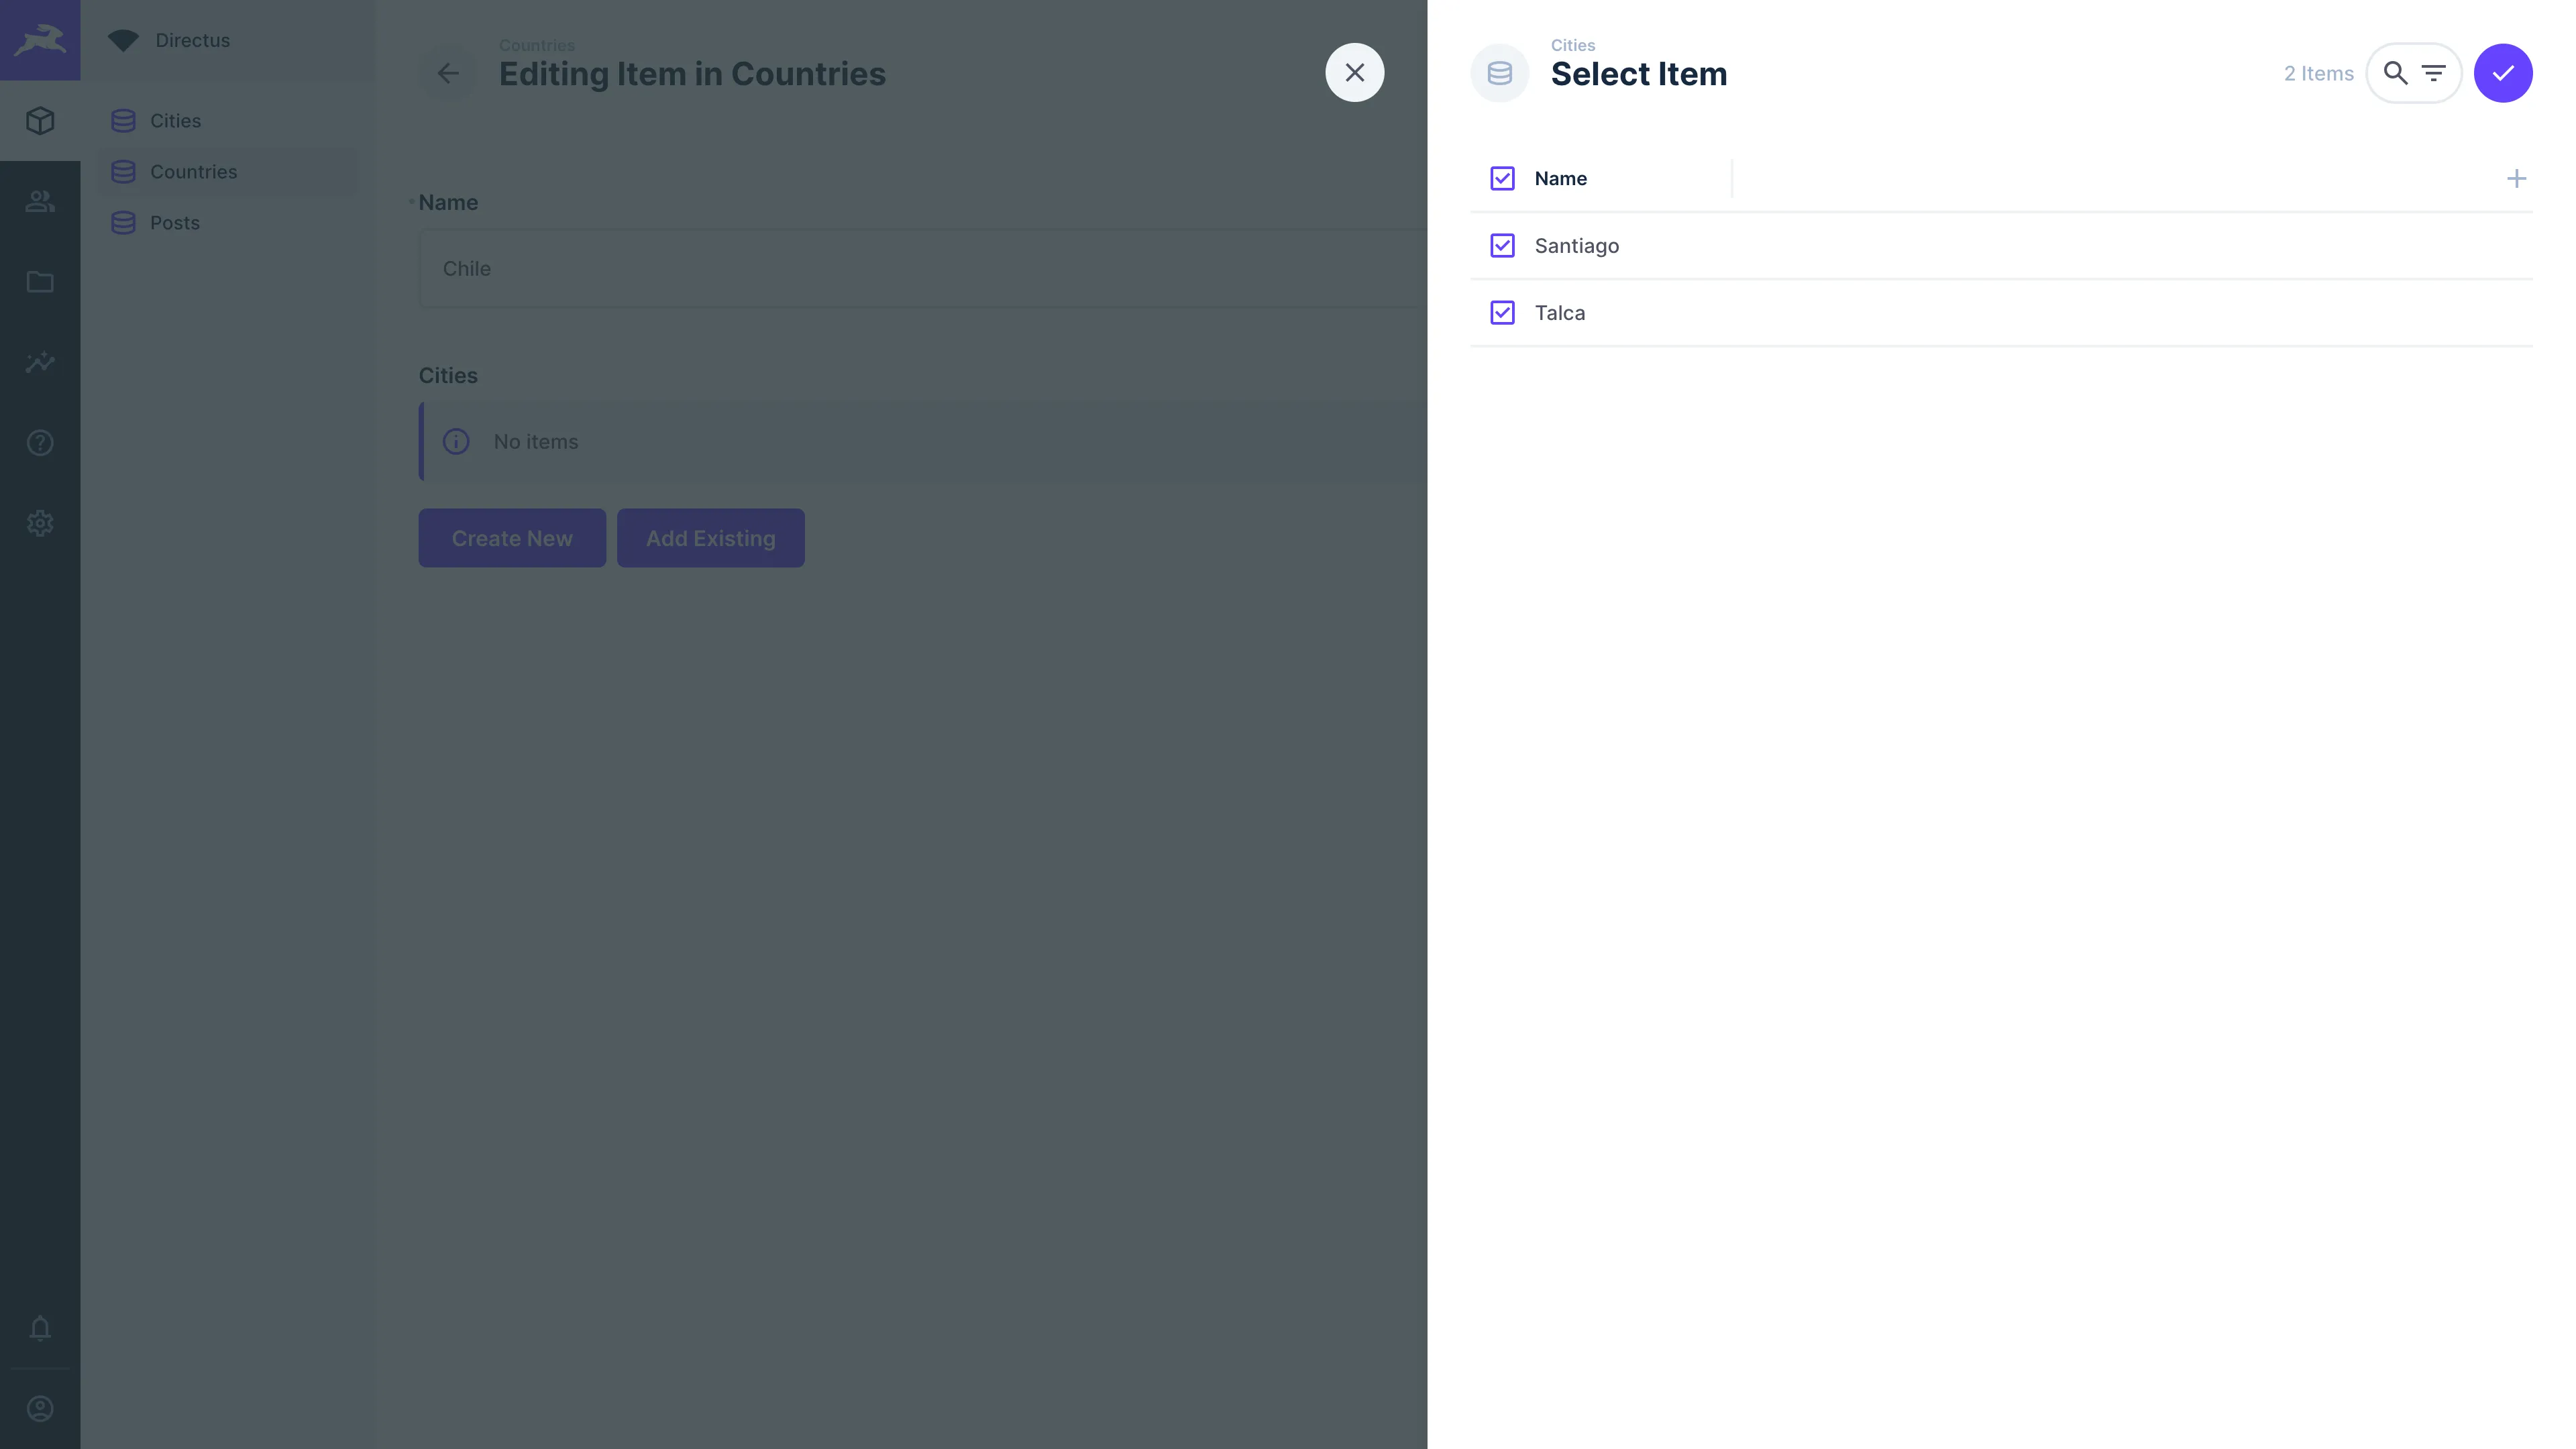Open the Notifications panel

[x=40, y=1328]
